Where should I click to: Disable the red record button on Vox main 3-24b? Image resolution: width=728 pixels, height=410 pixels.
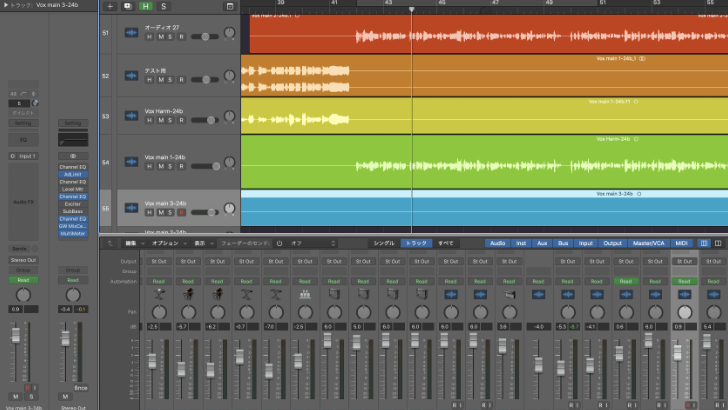click(182, 212)
